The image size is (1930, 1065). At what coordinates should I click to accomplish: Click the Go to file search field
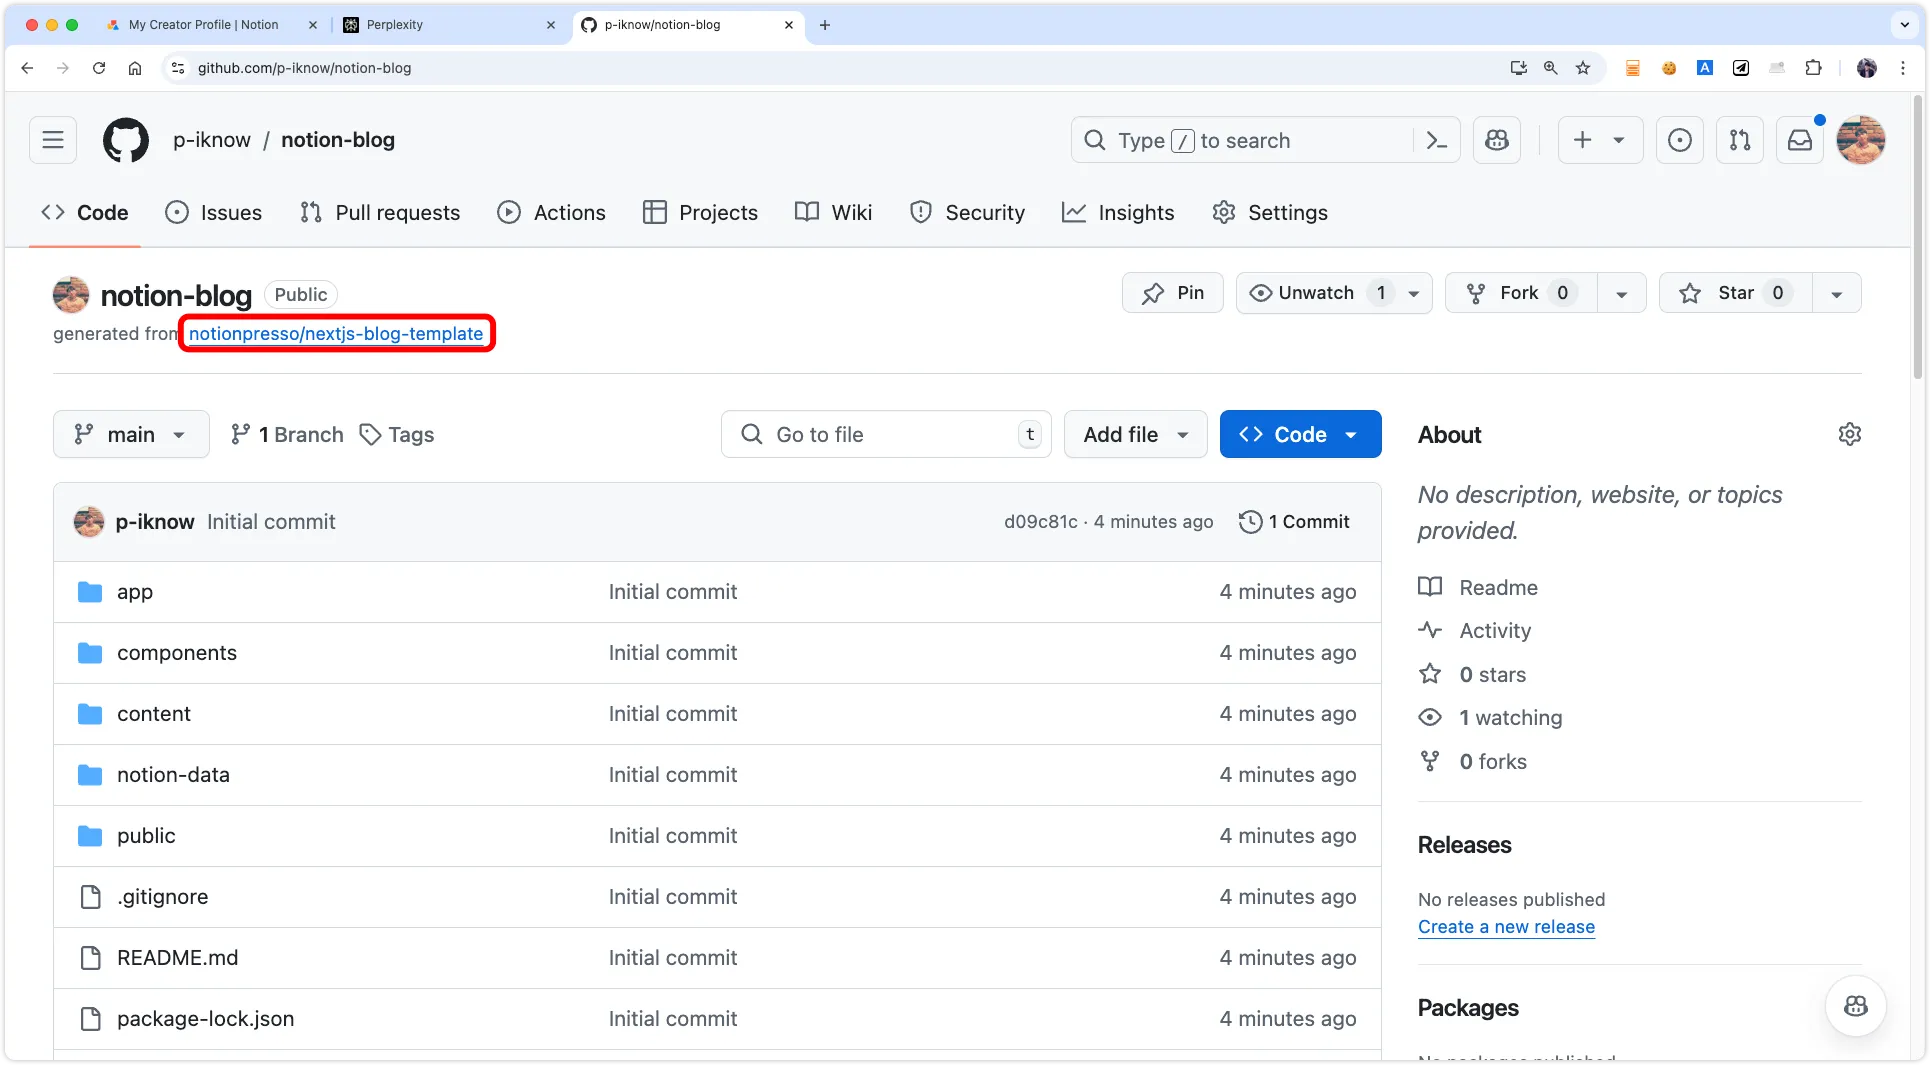885,434
